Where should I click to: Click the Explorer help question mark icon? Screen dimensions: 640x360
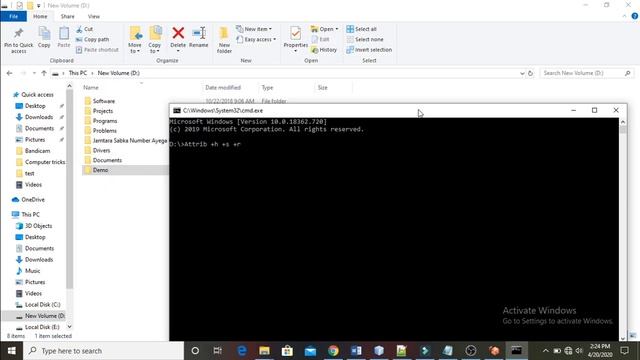[x=635, y=16]
